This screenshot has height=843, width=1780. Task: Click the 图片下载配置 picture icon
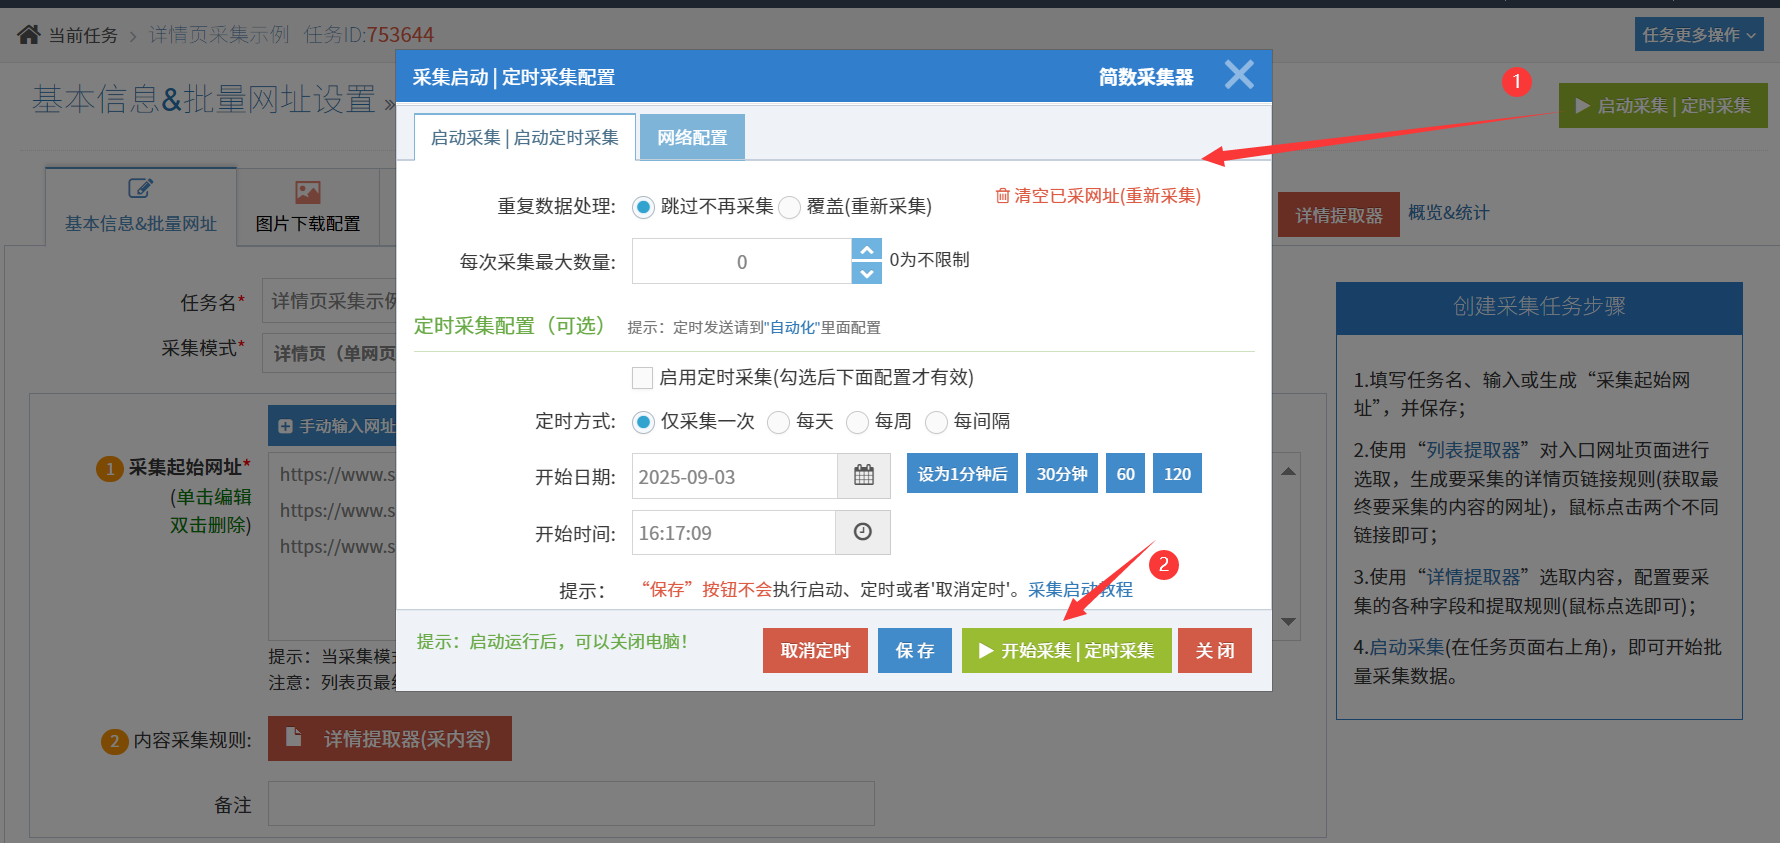(x=307, y=192)
